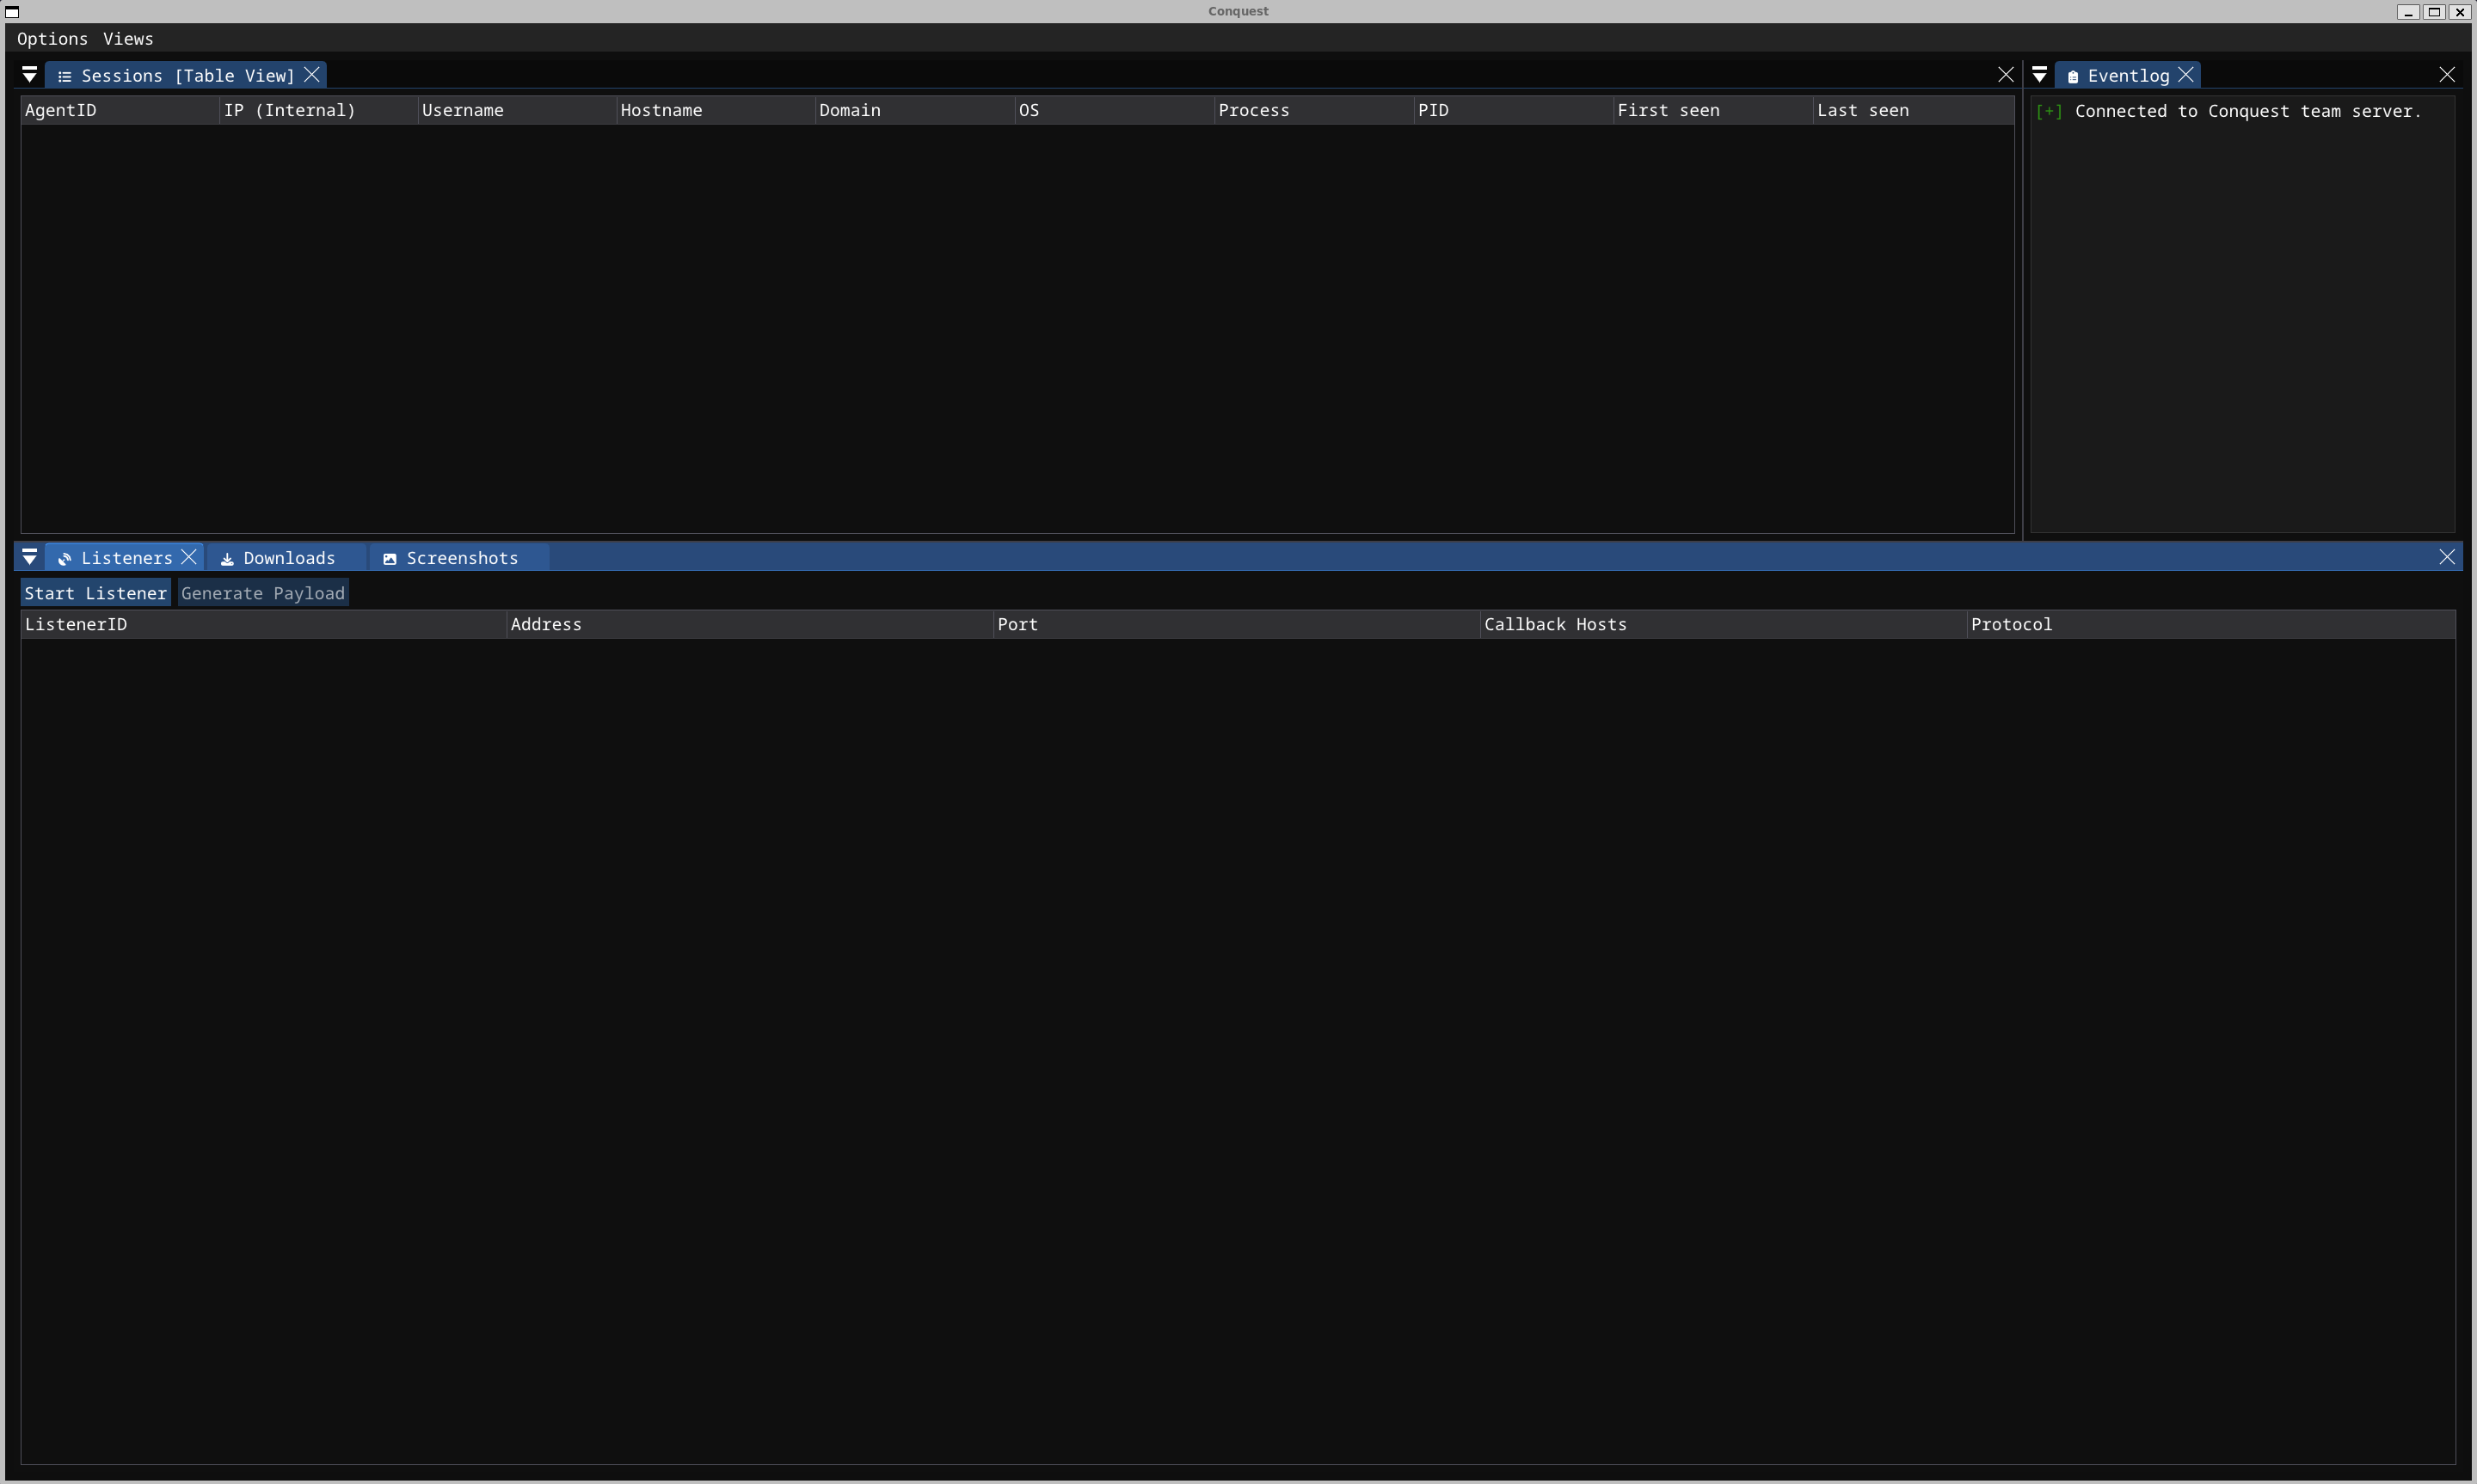Click the download icon on the Downloads tab
The height and width of the screenshot is (1484, 2477).
click(x=226, y=557)
